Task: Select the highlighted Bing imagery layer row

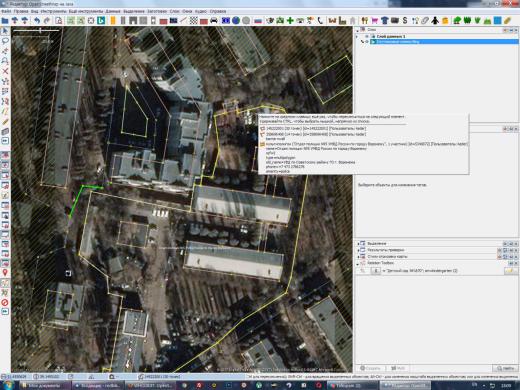Action: (444, 42)
